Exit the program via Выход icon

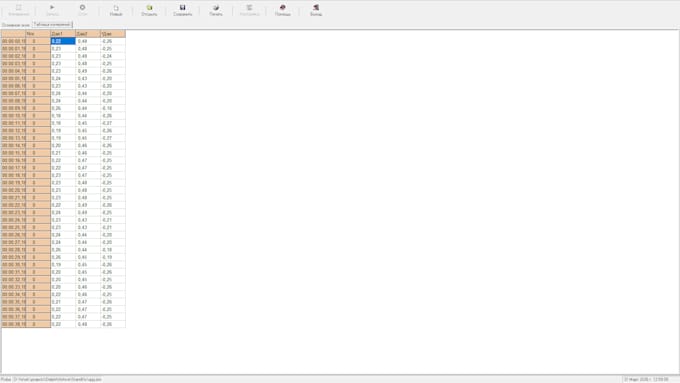click(316, 10)
